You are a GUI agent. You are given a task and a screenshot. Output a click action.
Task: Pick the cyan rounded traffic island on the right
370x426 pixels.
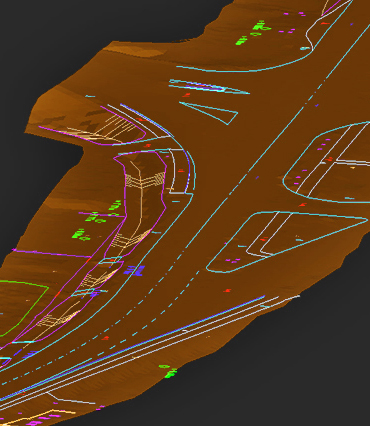click(287, 242)
